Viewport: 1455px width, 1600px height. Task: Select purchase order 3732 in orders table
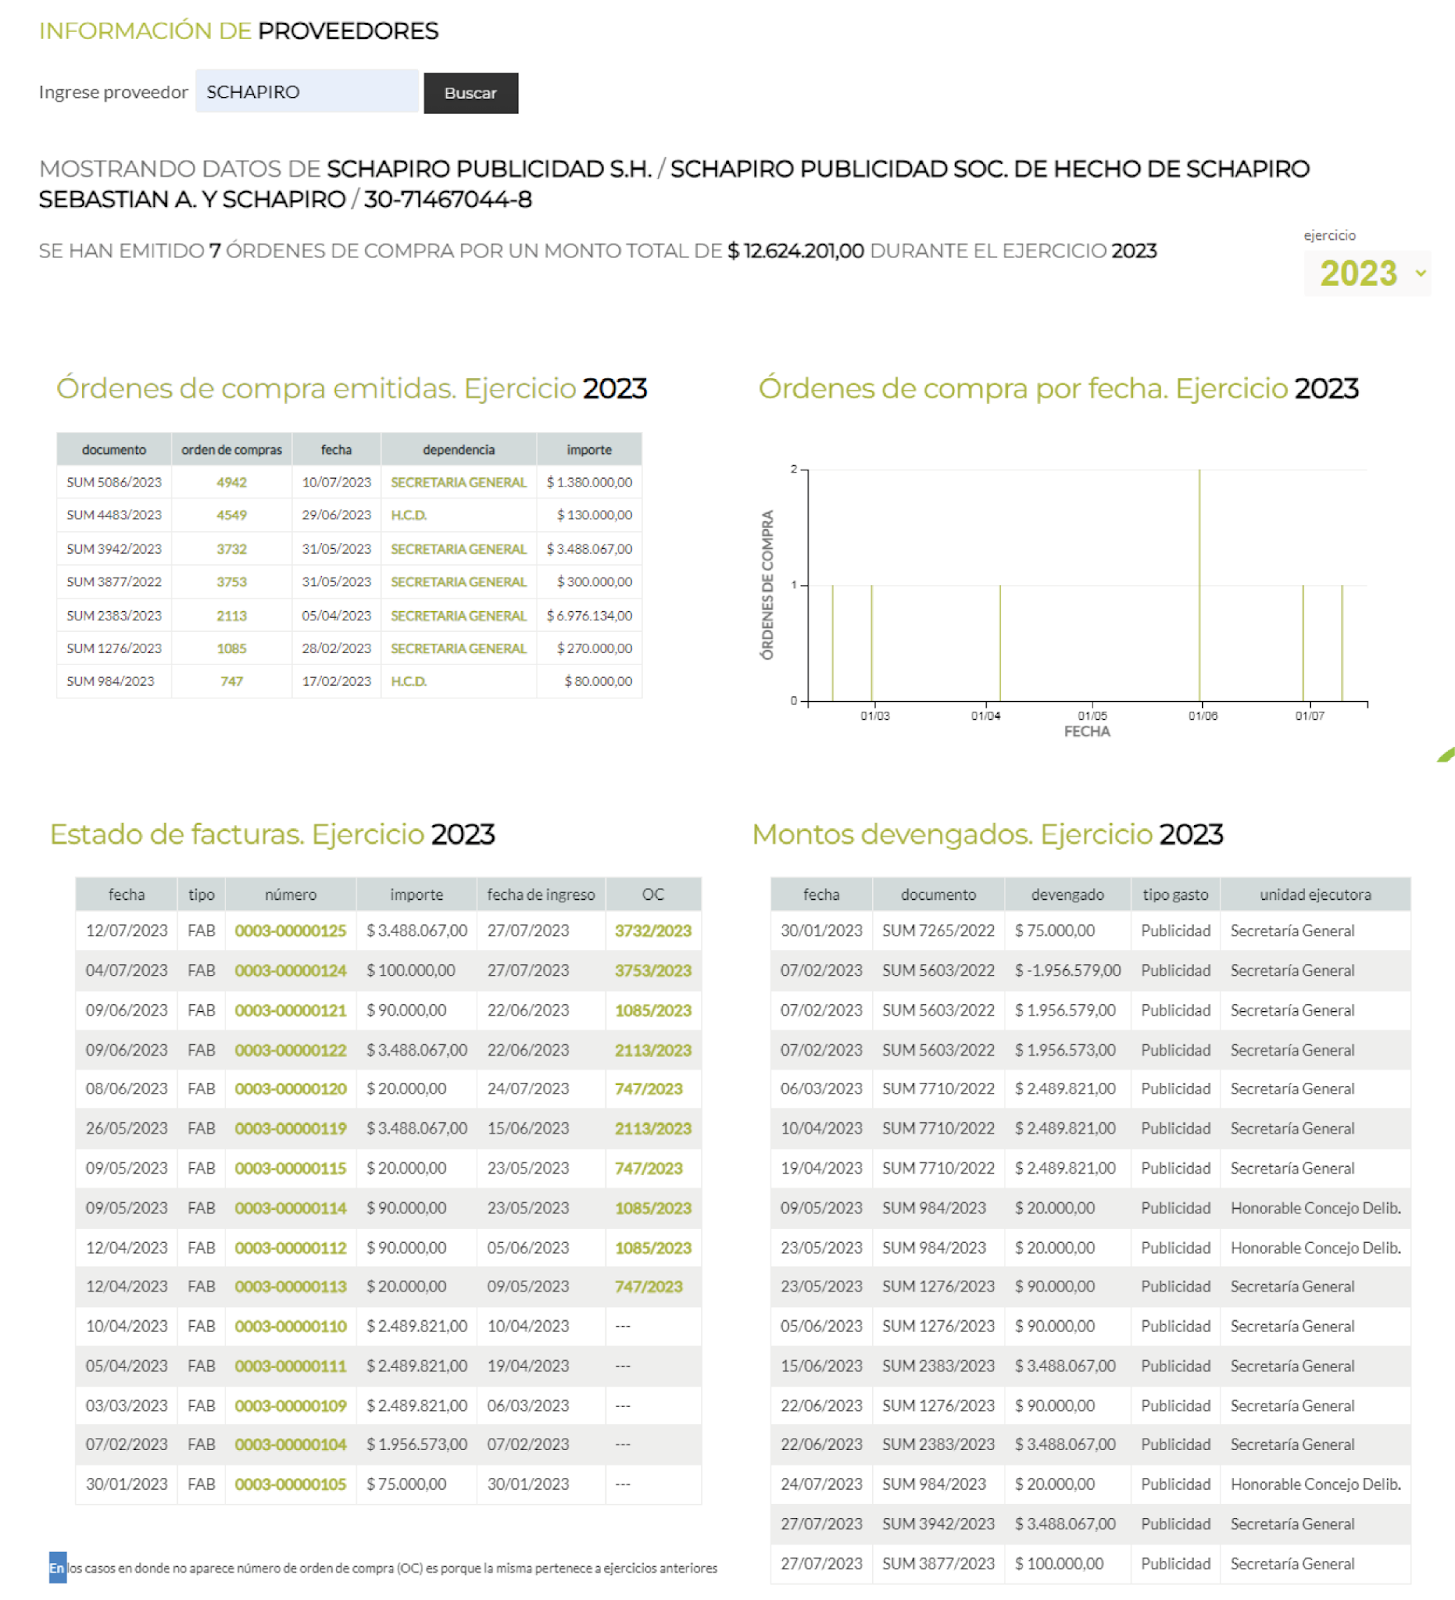coord(231,549)
